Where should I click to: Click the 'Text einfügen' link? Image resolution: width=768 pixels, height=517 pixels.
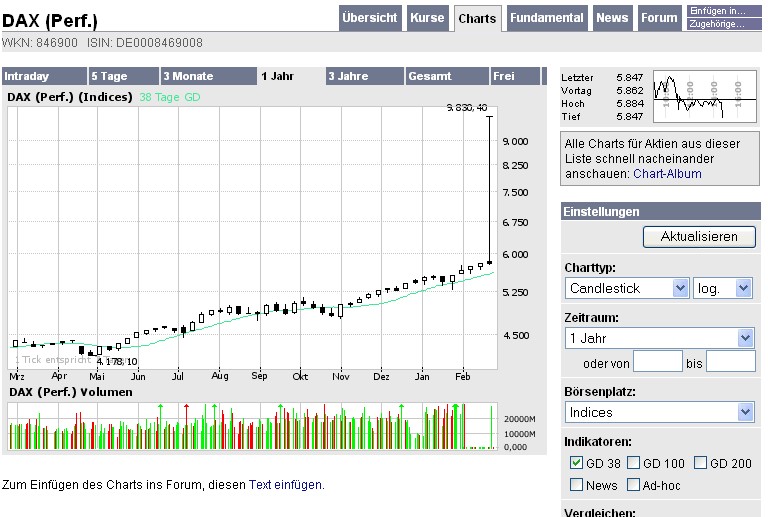[286, 485]
